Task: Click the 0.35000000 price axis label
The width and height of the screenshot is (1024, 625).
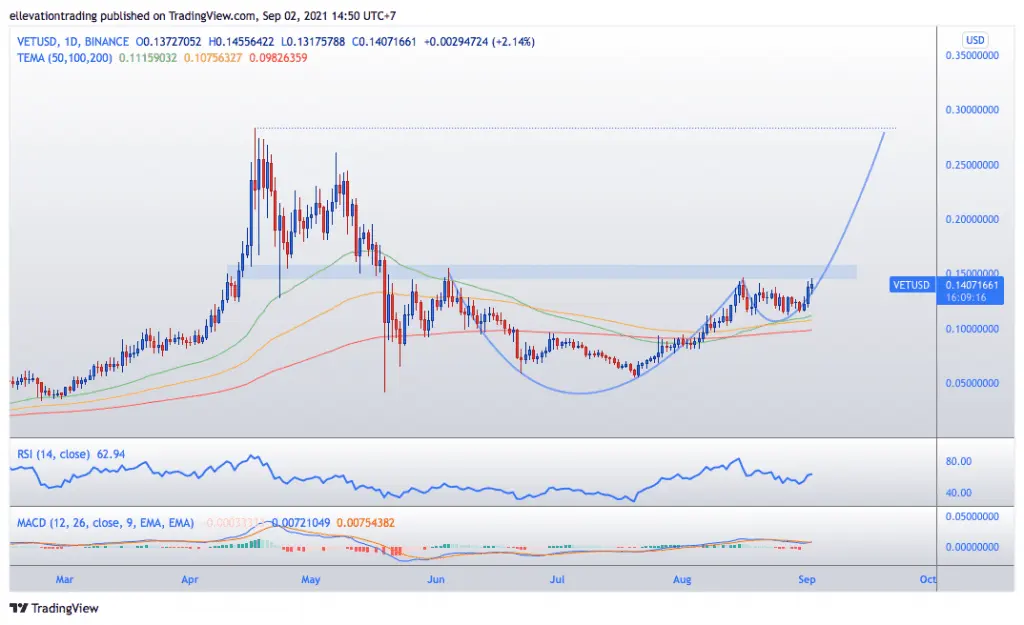Action: coord(972,56)
